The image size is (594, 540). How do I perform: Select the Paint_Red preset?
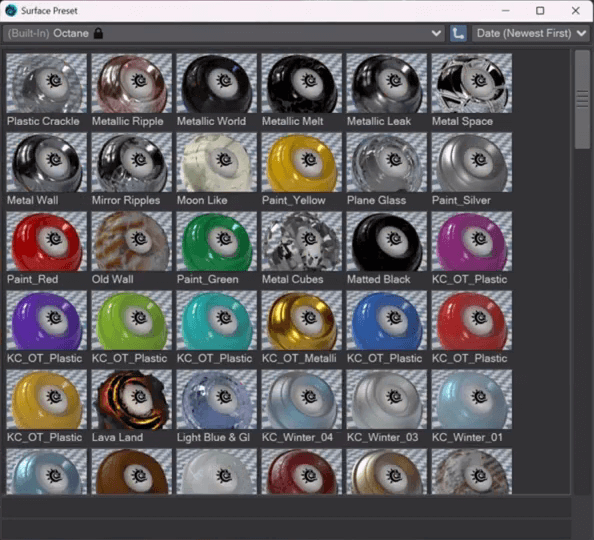47,241
